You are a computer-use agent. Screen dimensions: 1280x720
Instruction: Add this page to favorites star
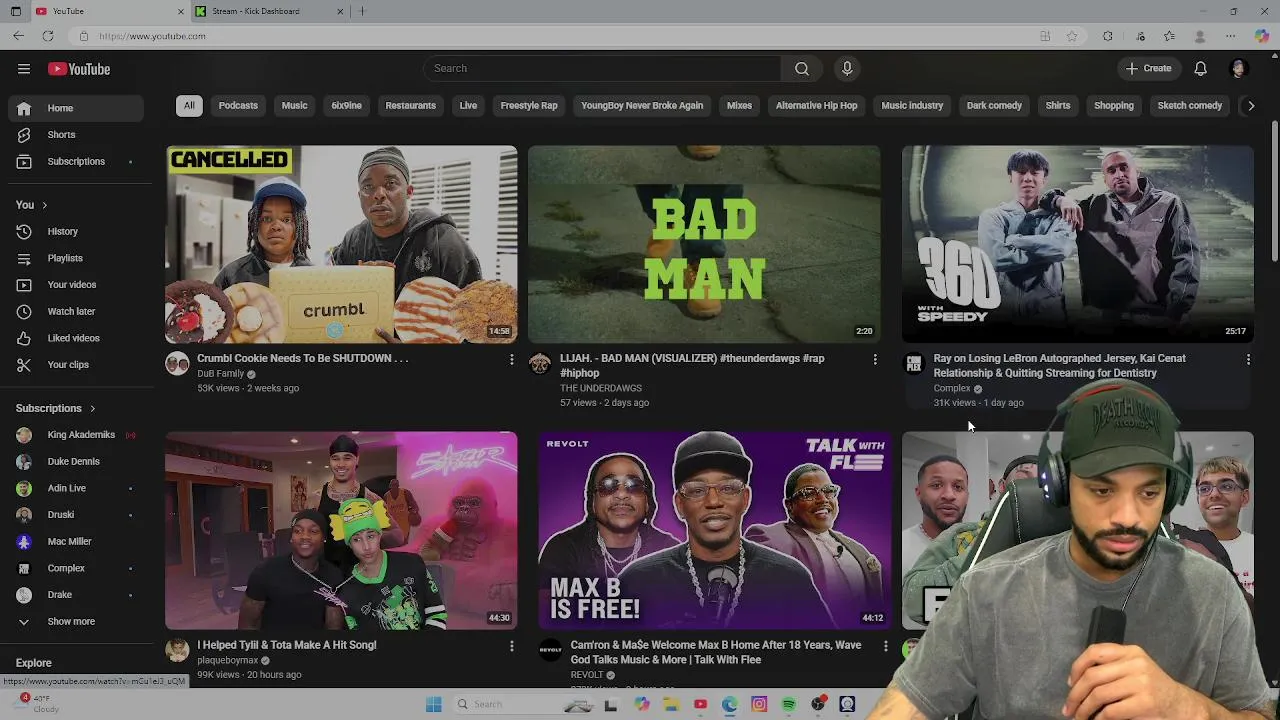coord(1072,36)
